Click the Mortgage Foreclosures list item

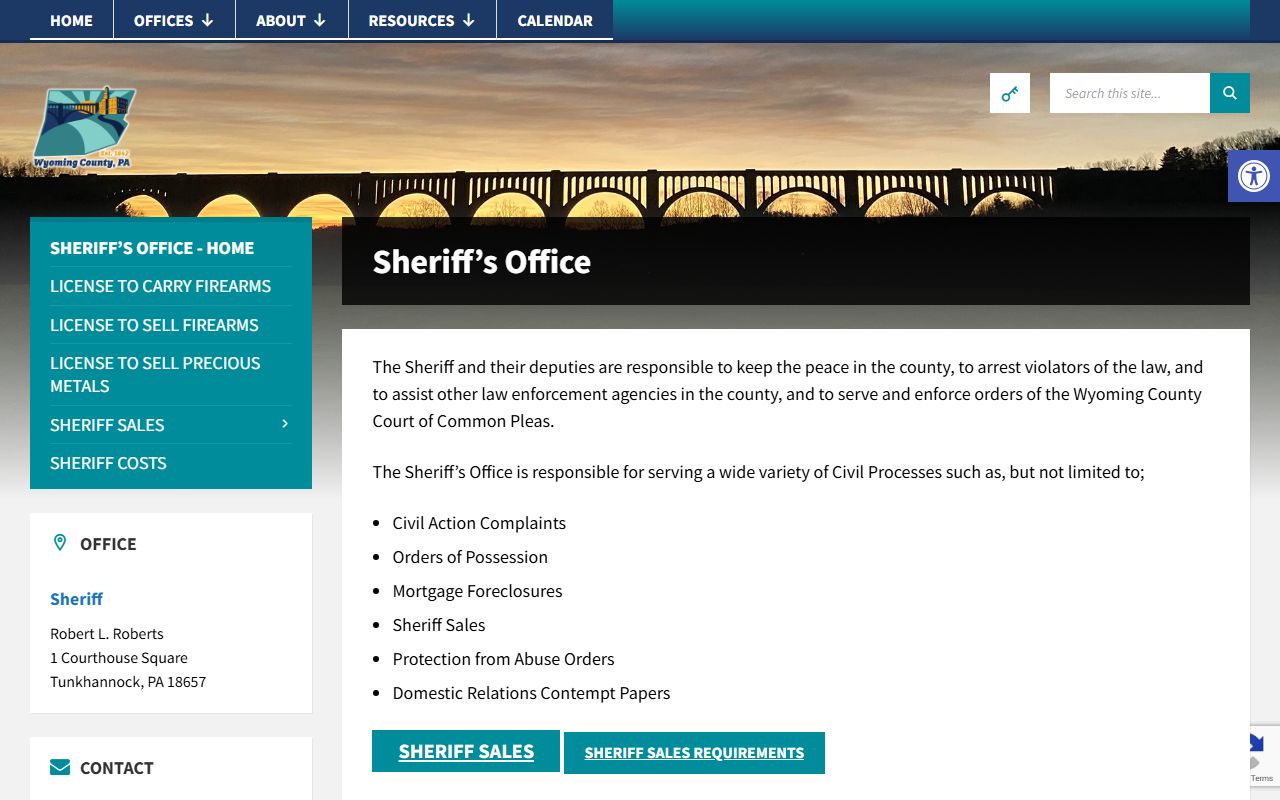click(x=477, y=591)
